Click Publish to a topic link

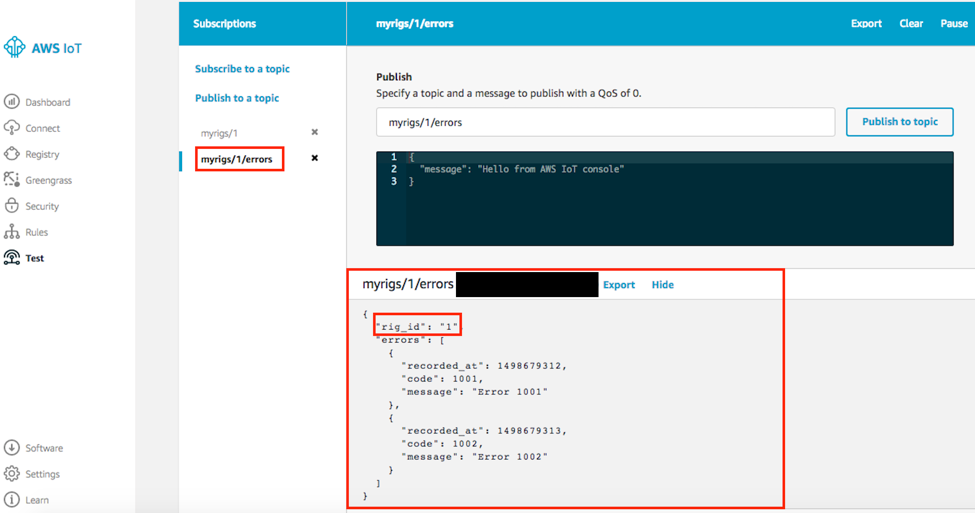pyautogui.click(x=237, y=98)
